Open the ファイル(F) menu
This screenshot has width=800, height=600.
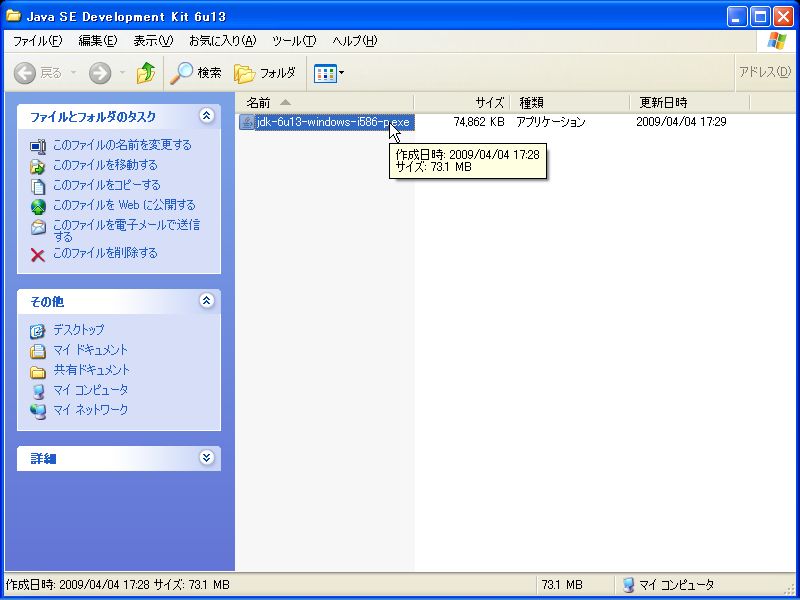pos(37,41)
